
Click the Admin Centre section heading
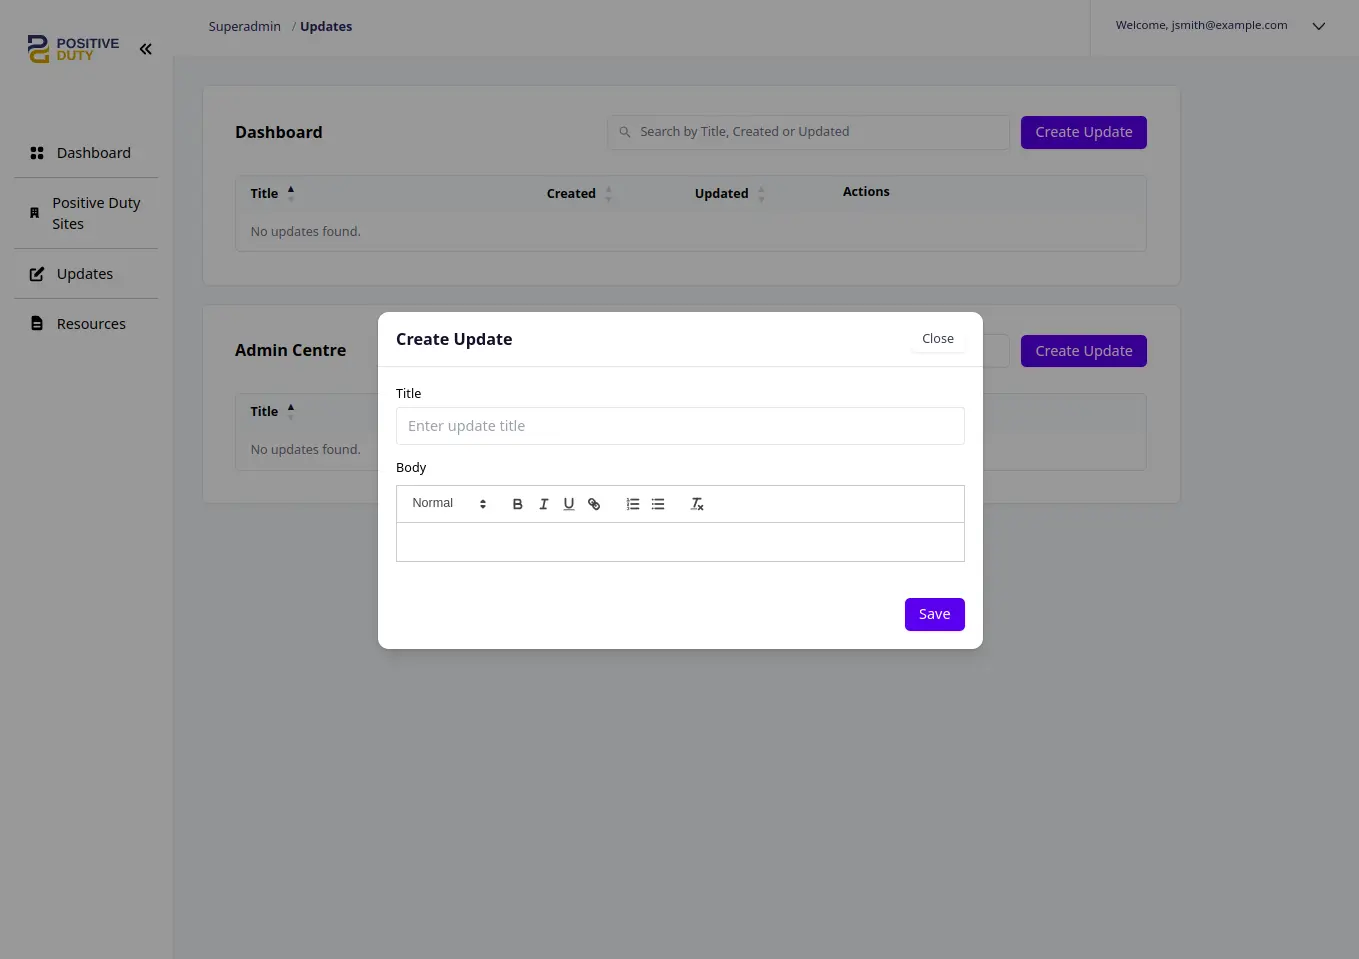[x=290, y=350]
